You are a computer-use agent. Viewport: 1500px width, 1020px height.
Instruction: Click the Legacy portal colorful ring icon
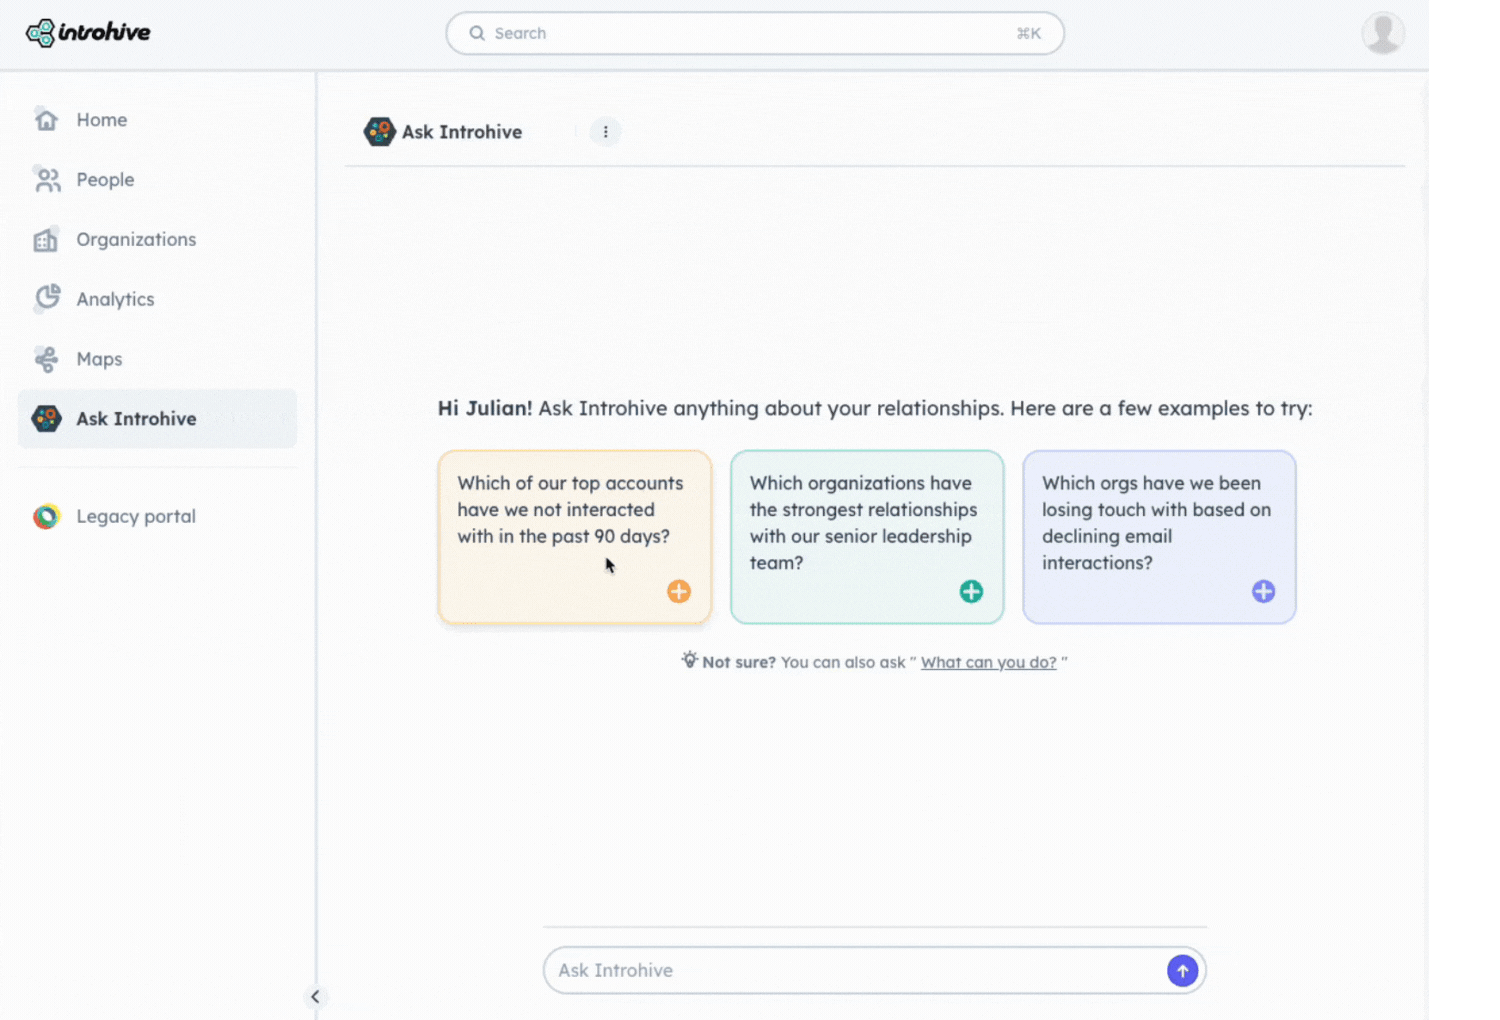tap(46, 517)
